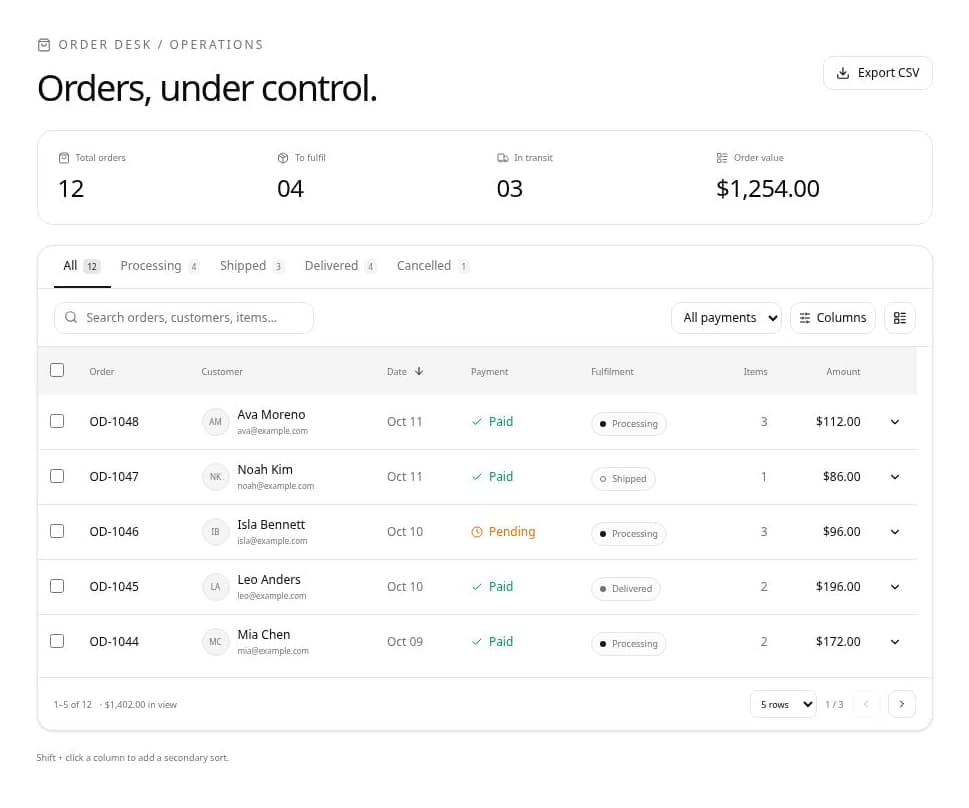Click the Paid checkmark icon on OD-1048
This screenshot has width=969, height=808.
click(476, 422)
